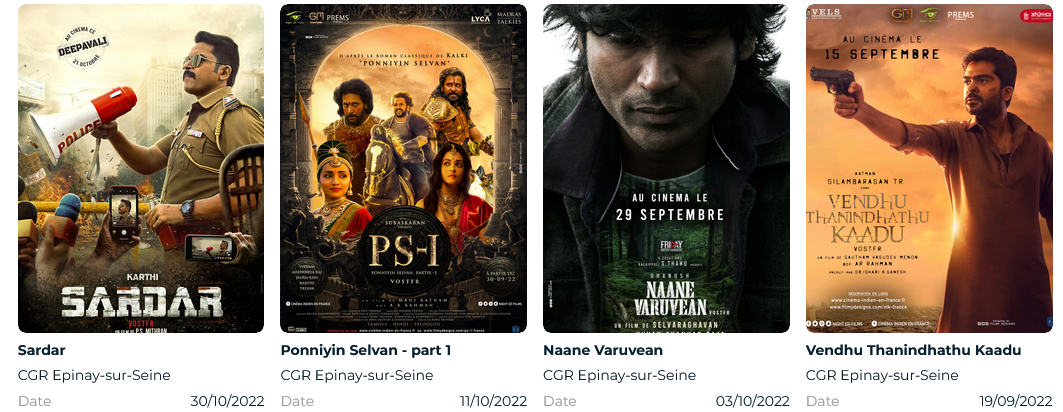
Task: Click the Date label under Ponniyin Selvan
Action: [297, 401]
